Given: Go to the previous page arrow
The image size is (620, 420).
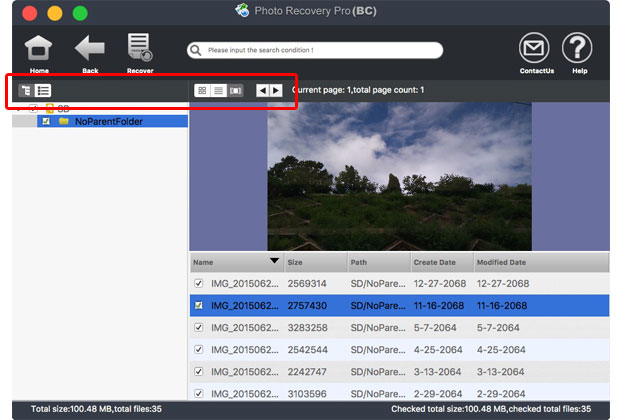Looking at the screenshot, I should [x=263, y=91].
